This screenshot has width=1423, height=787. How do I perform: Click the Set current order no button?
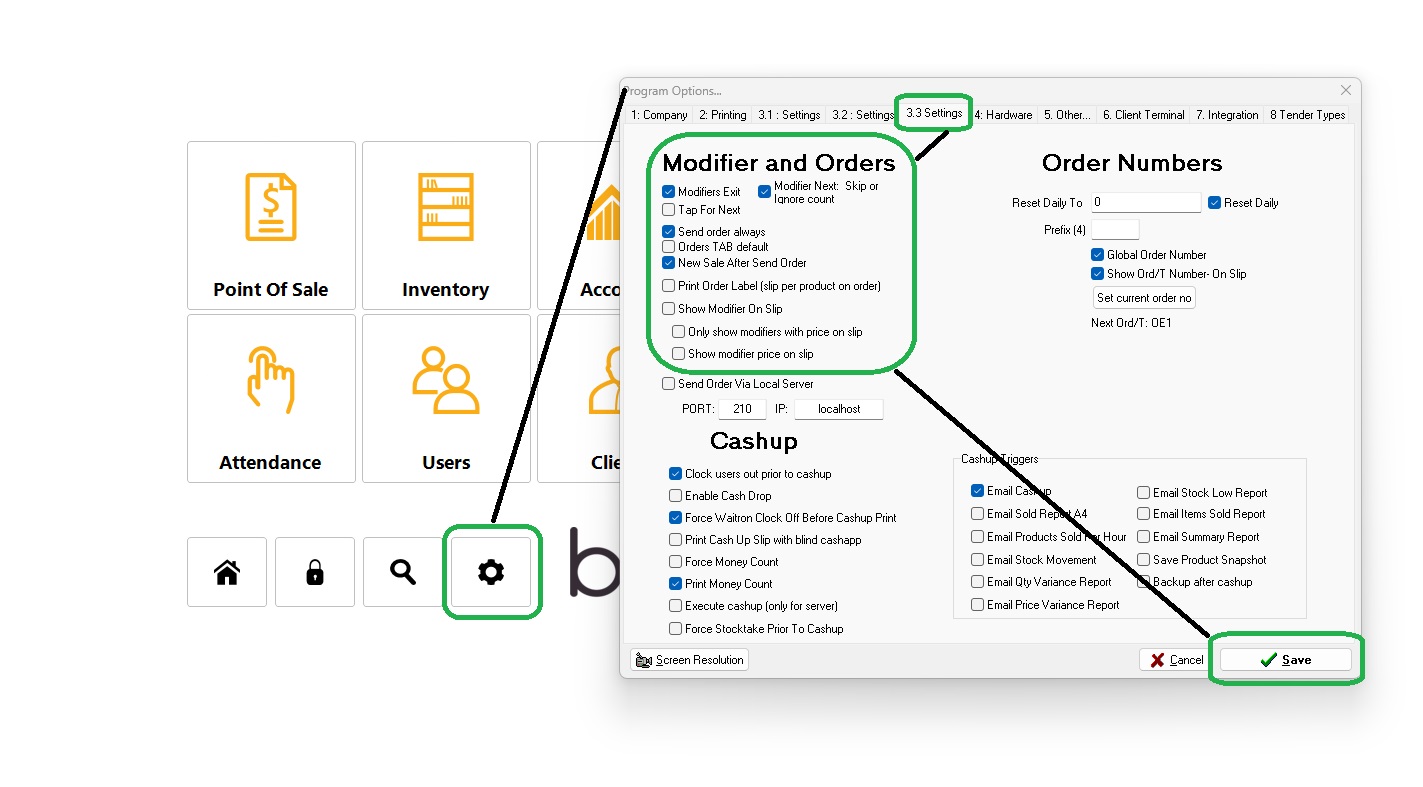1143,297
